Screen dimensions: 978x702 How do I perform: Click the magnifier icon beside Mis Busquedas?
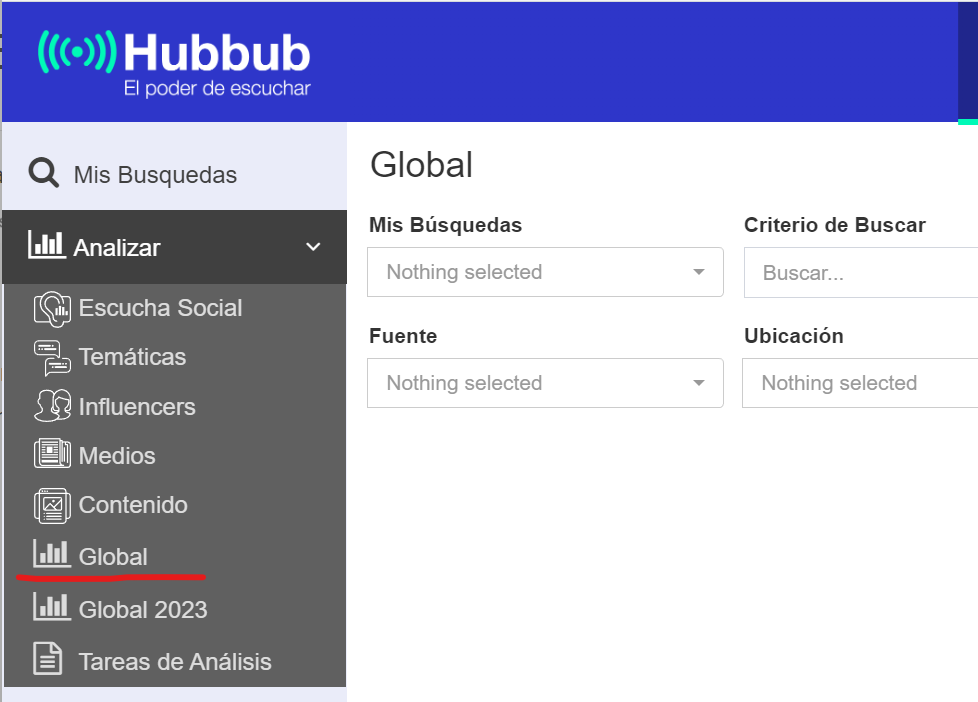point(44,173)
